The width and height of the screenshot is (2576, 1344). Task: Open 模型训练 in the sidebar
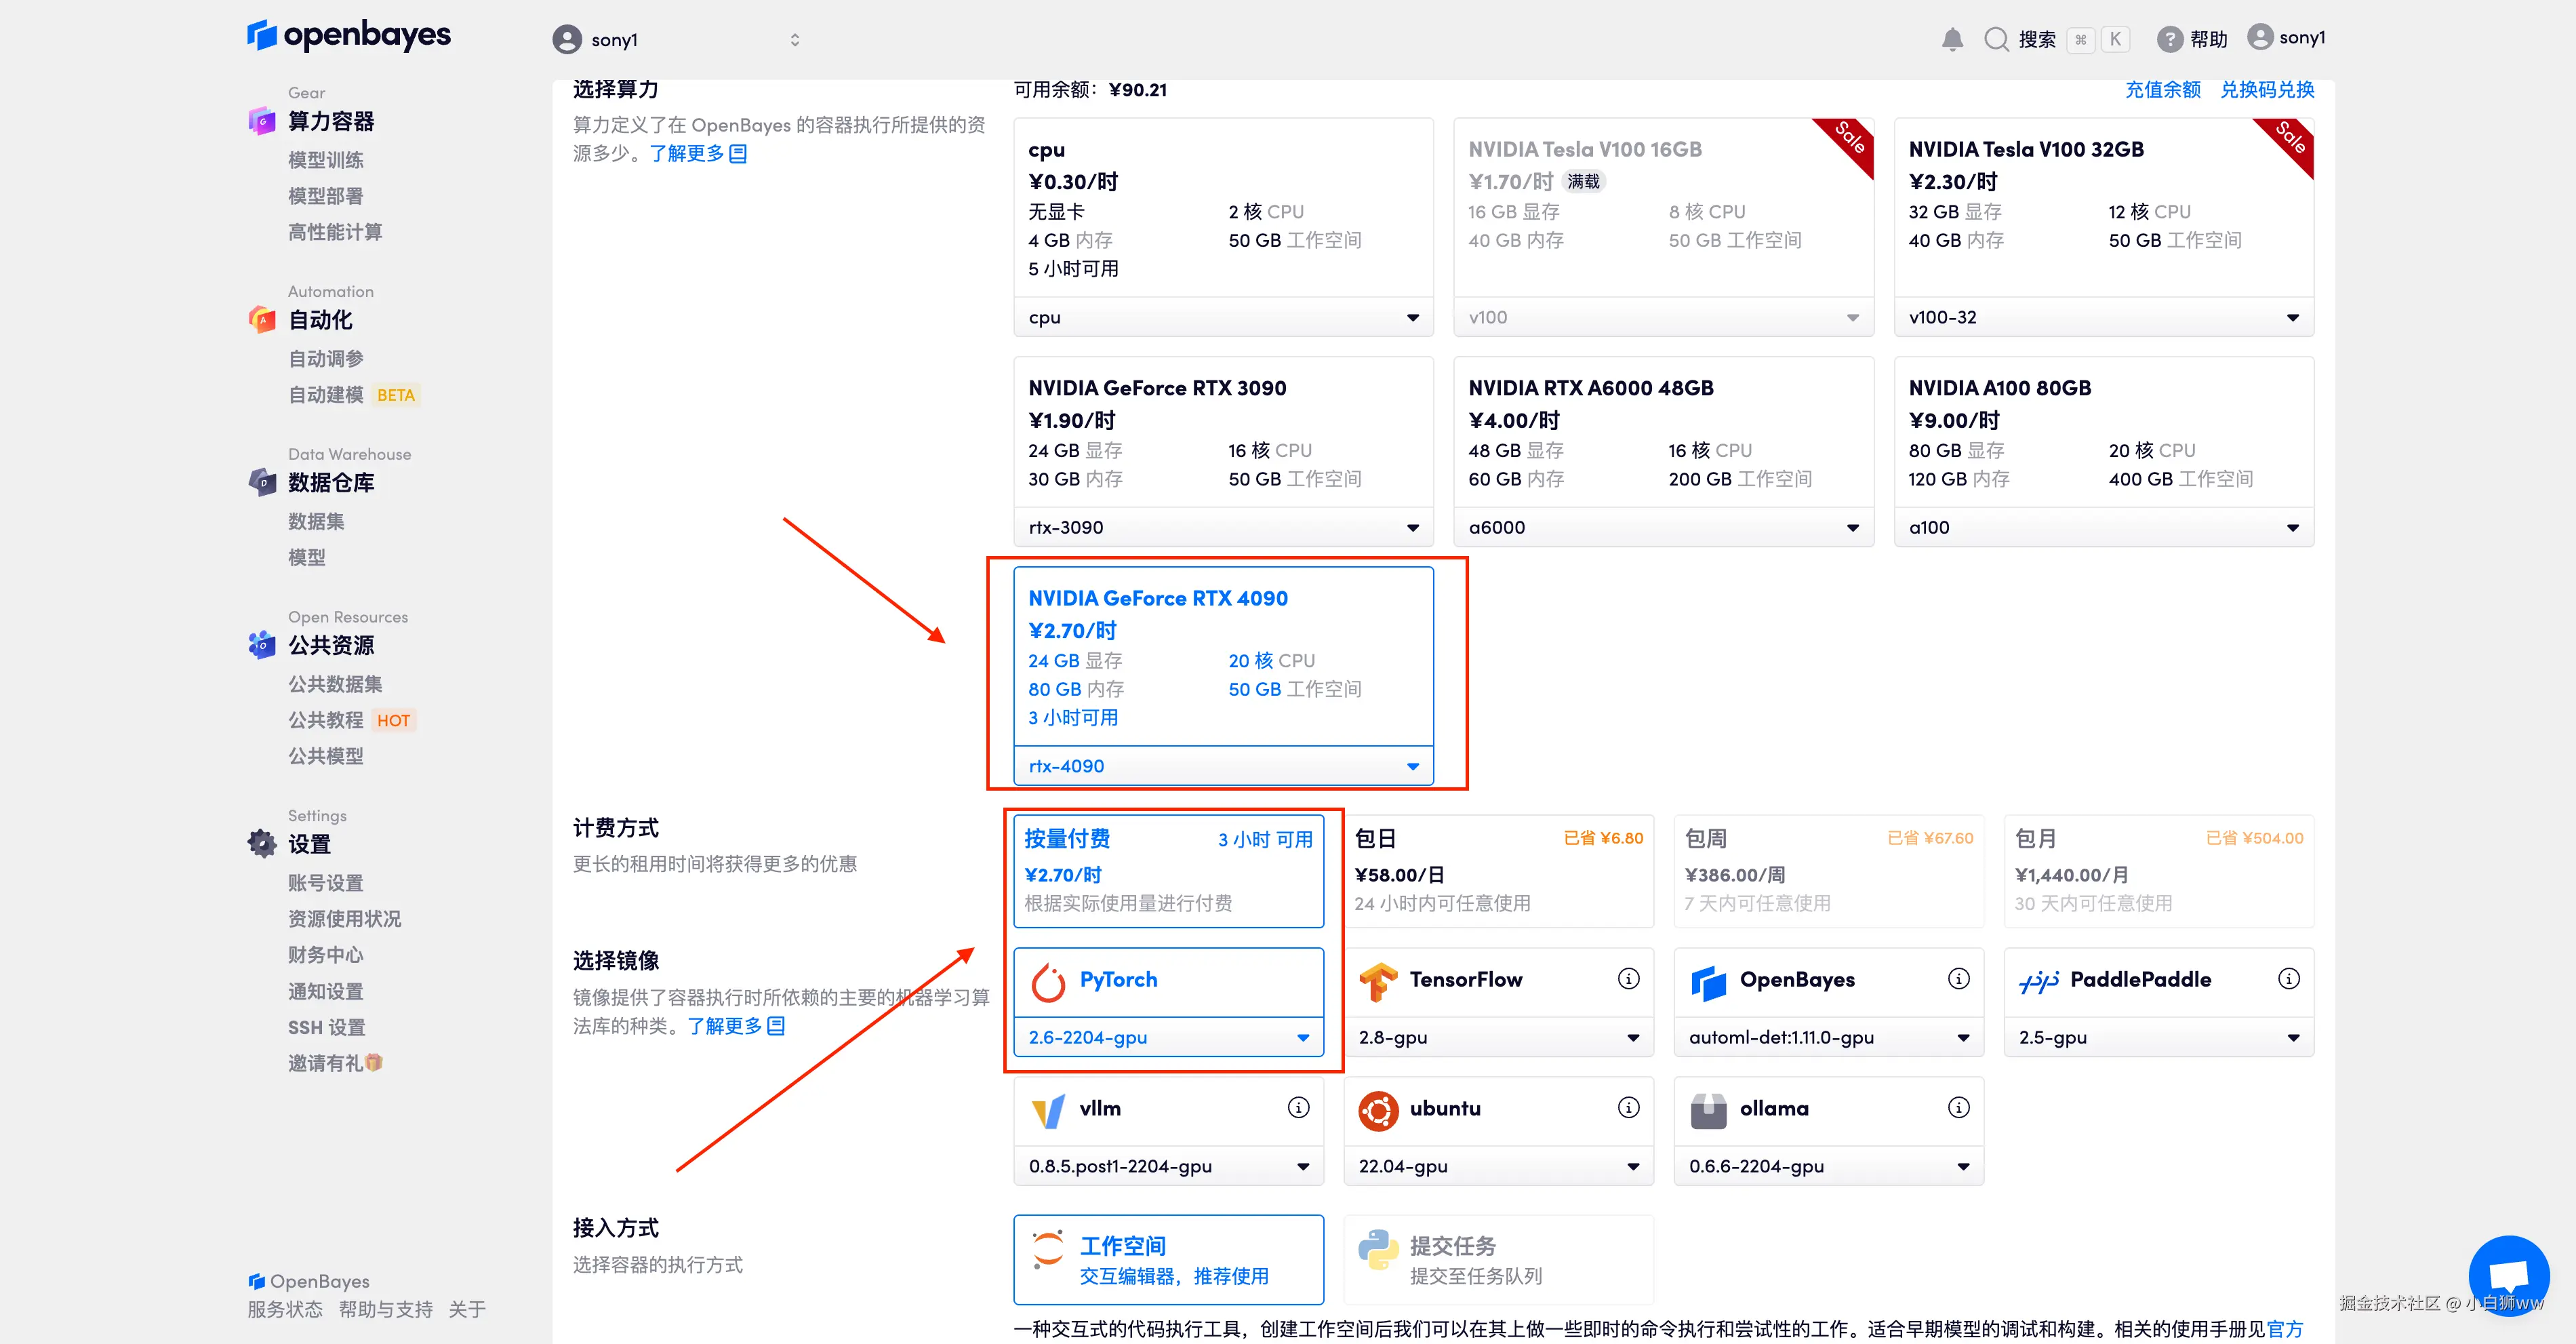(325, 160)
